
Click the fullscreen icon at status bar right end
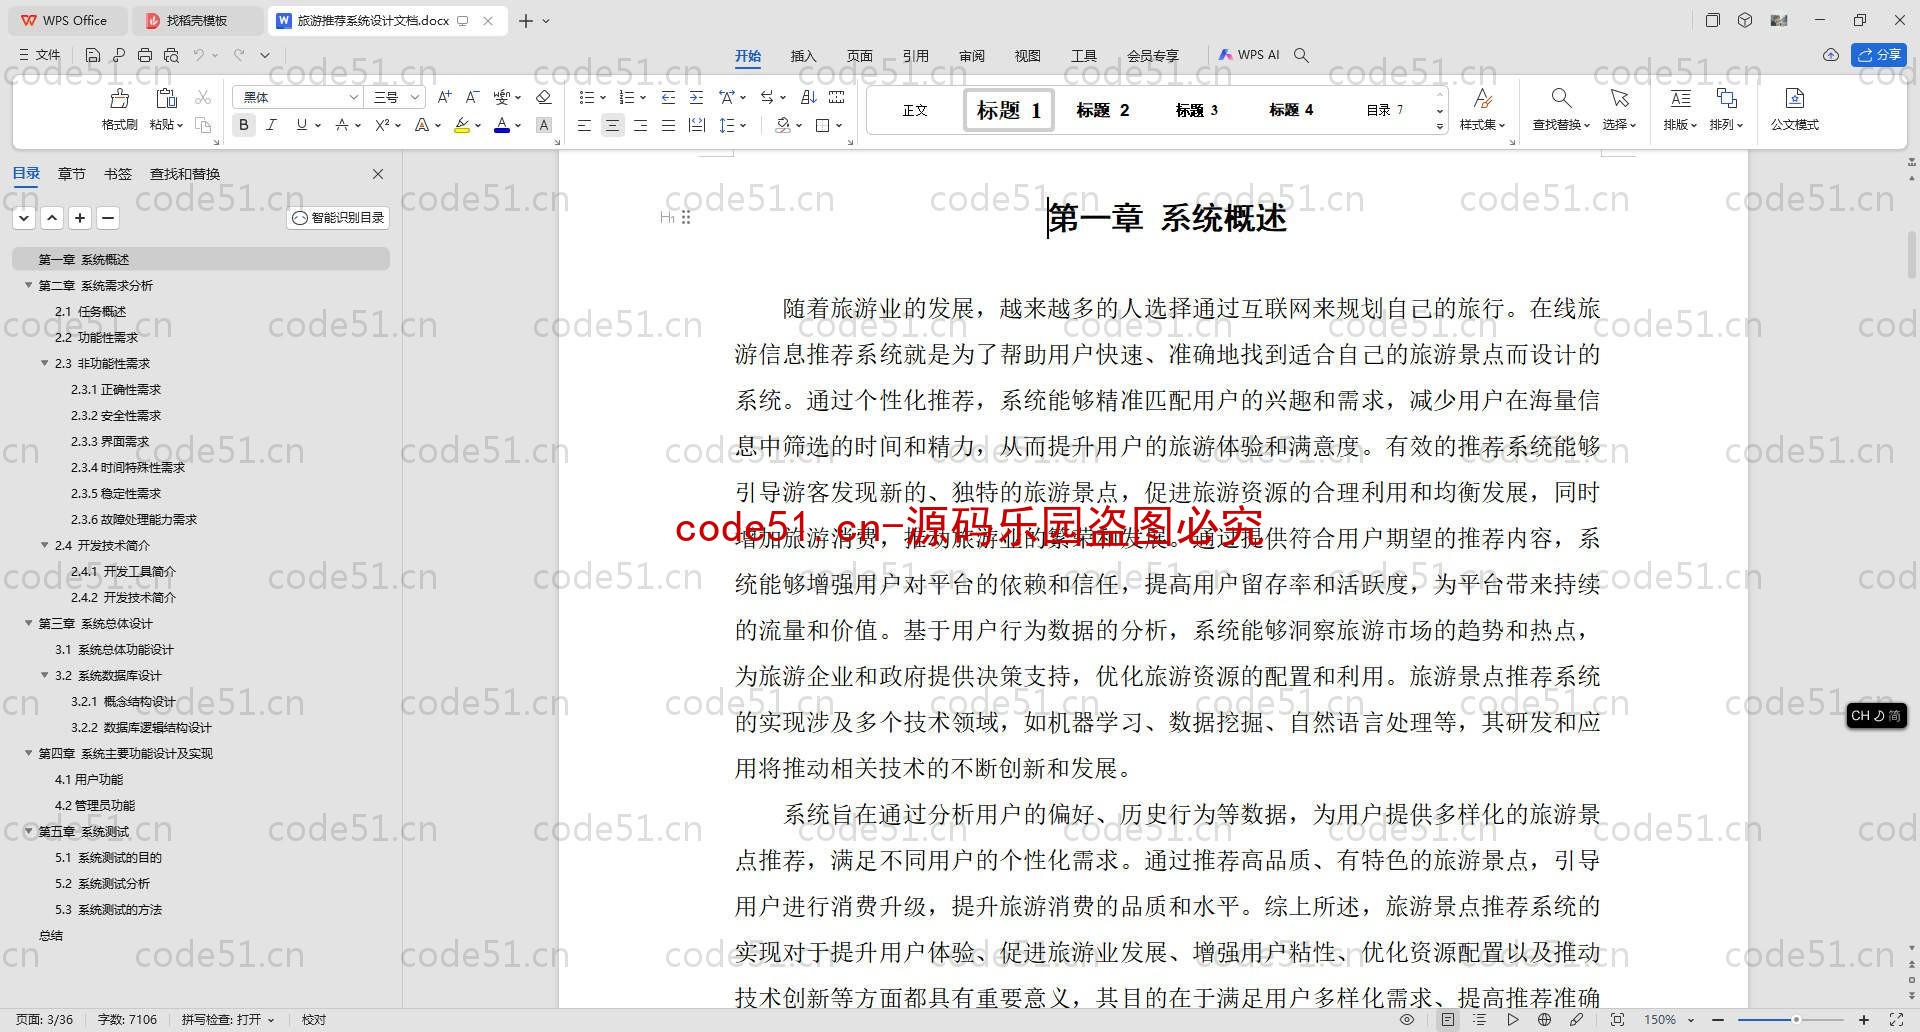coord(1895,1020)
